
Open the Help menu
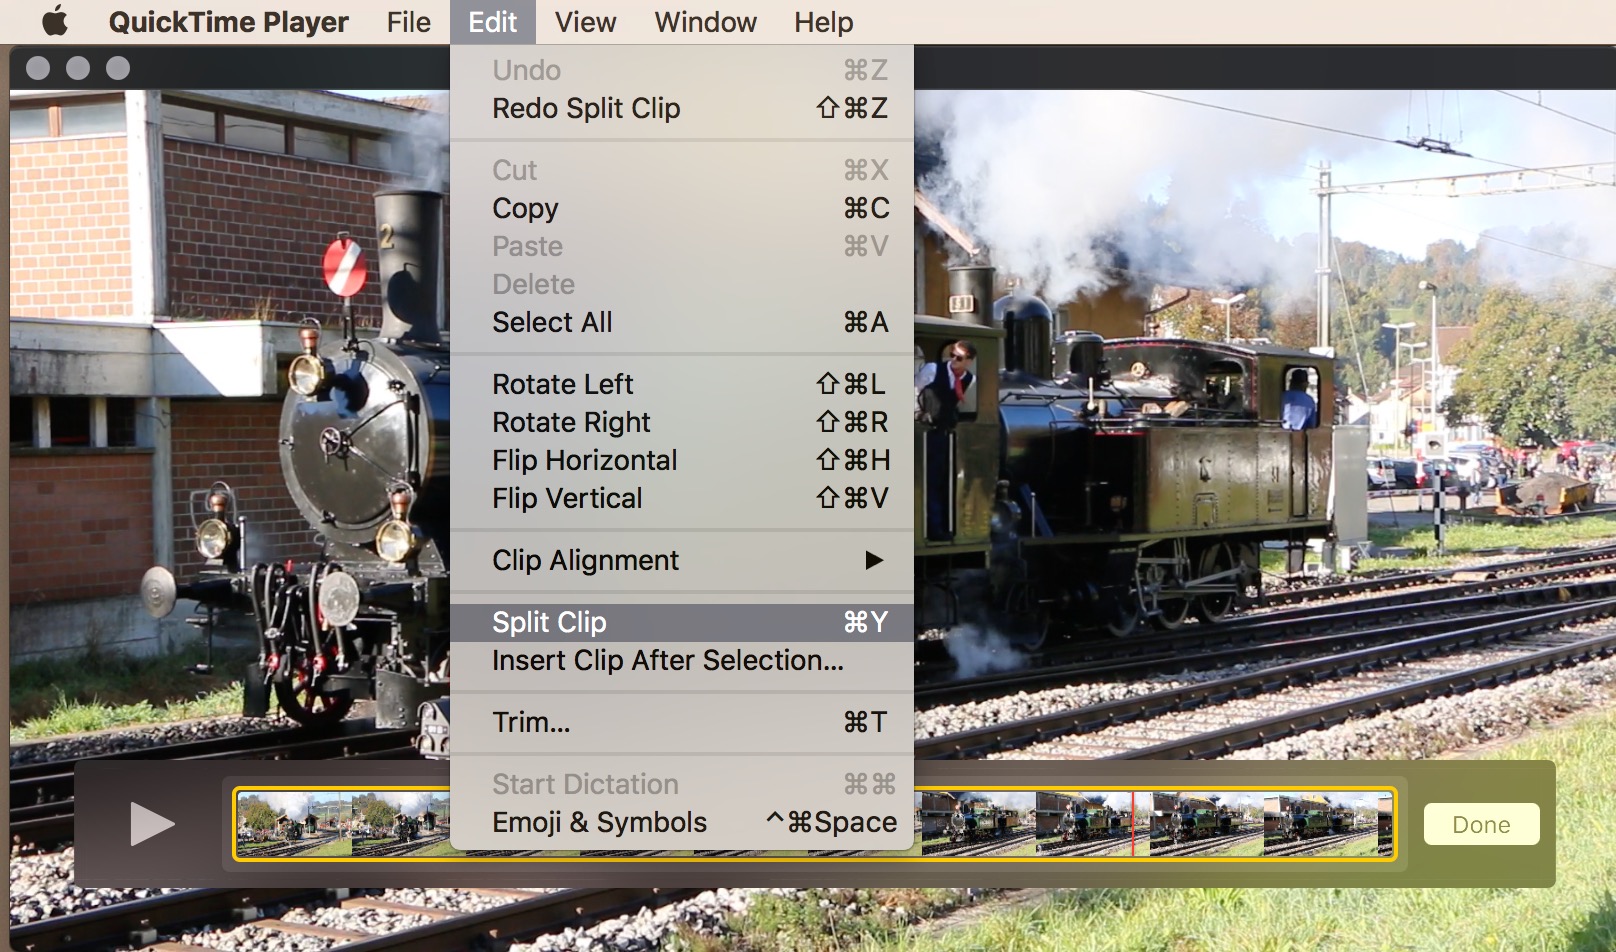pyautogui.click(x=823, y=22)
